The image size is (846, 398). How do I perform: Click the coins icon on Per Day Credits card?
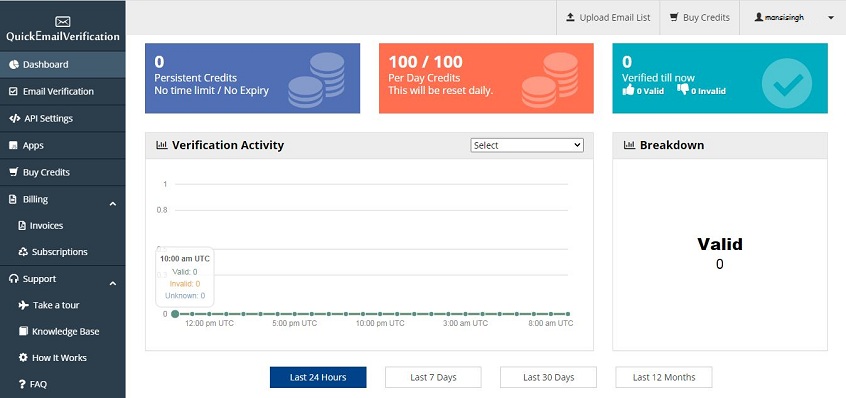click(550, 80)
